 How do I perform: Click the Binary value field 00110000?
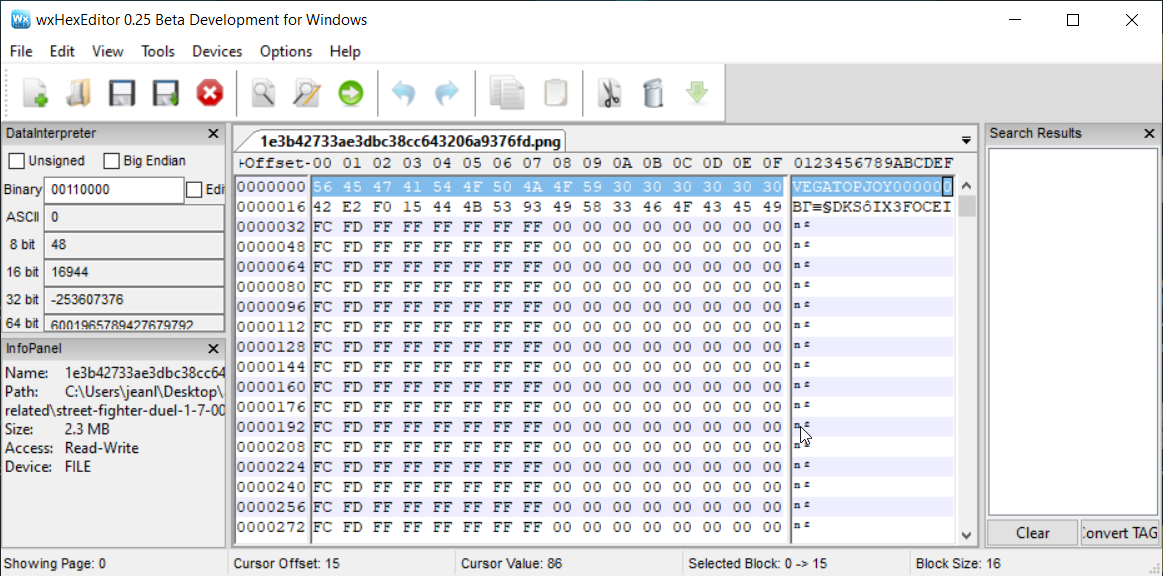tap(114, 191)
